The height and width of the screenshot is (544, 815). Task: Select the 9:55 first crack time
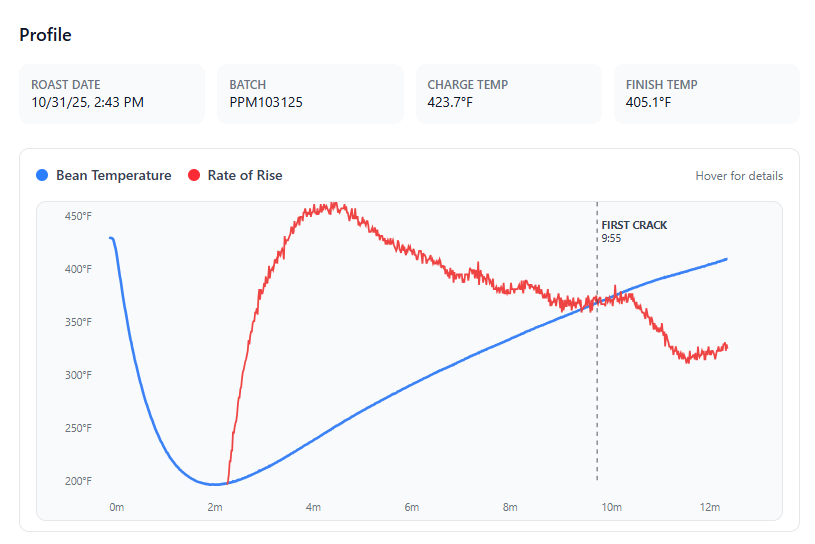click(611, 239)
